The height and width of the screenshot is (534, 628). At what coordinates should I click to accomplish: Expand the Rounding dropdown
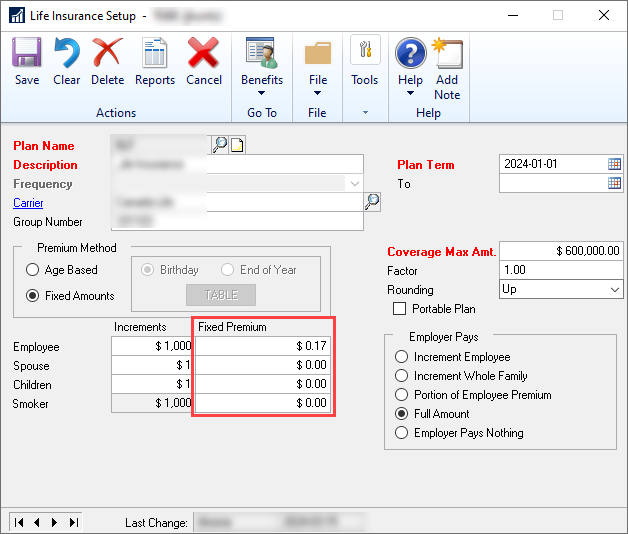coord(614,290)
